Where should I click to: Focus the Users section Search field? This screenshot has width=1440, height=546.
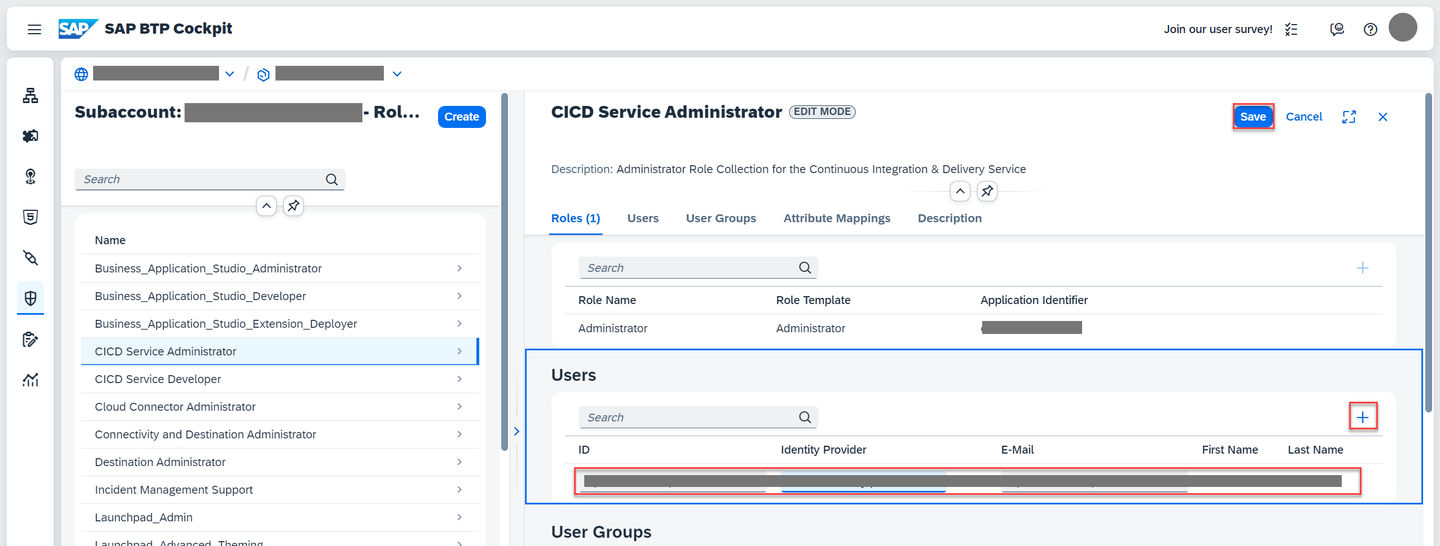[698, 418]
